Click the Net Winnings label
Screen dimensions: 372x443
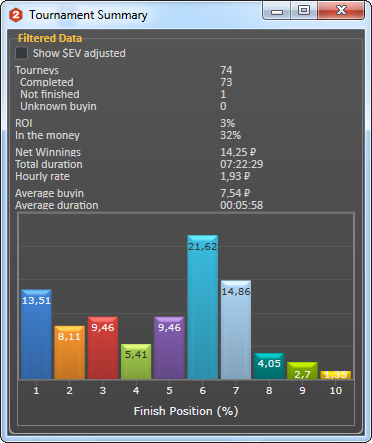[x=48, y=152]
